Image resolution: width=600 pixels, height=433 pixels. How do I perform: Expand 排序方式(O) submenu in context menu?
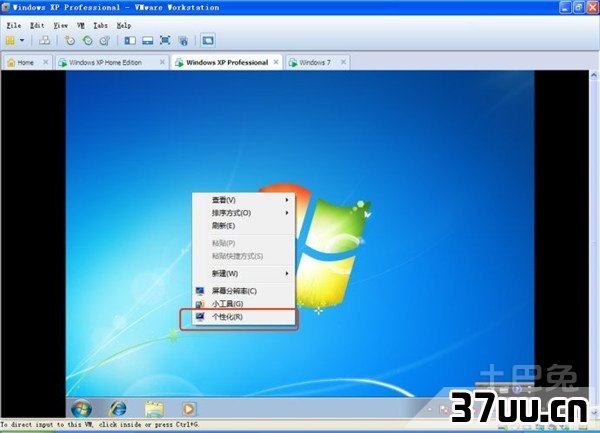coord(243,213)
